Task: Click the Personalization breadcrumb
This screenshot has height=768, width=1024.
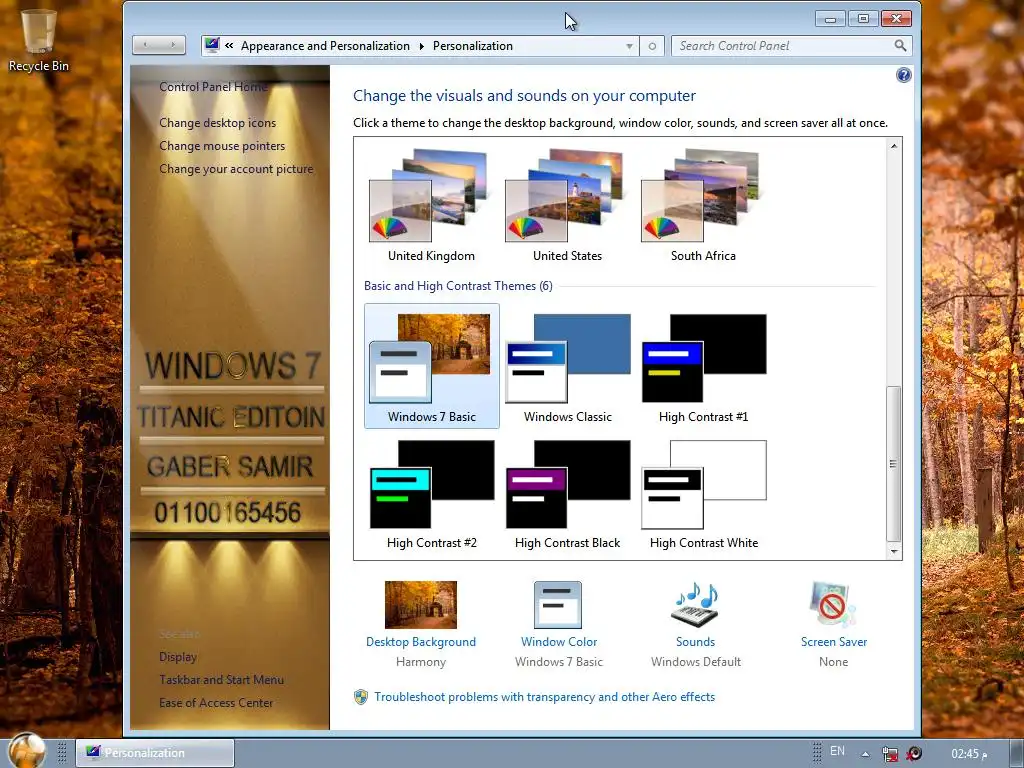Action: click(473, 46)
